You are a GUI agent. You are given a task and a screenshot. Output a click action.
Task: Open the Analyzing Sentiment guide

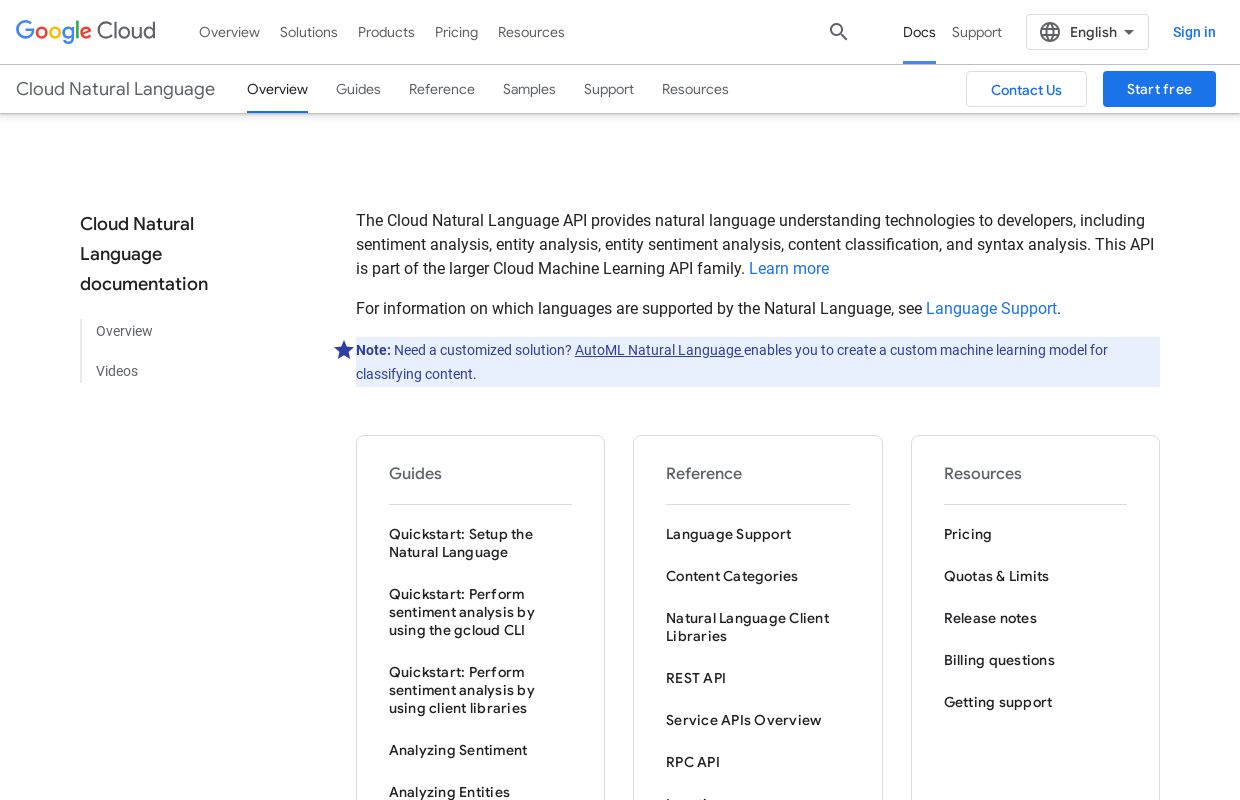pyautogui.click(x=458, y=750)
